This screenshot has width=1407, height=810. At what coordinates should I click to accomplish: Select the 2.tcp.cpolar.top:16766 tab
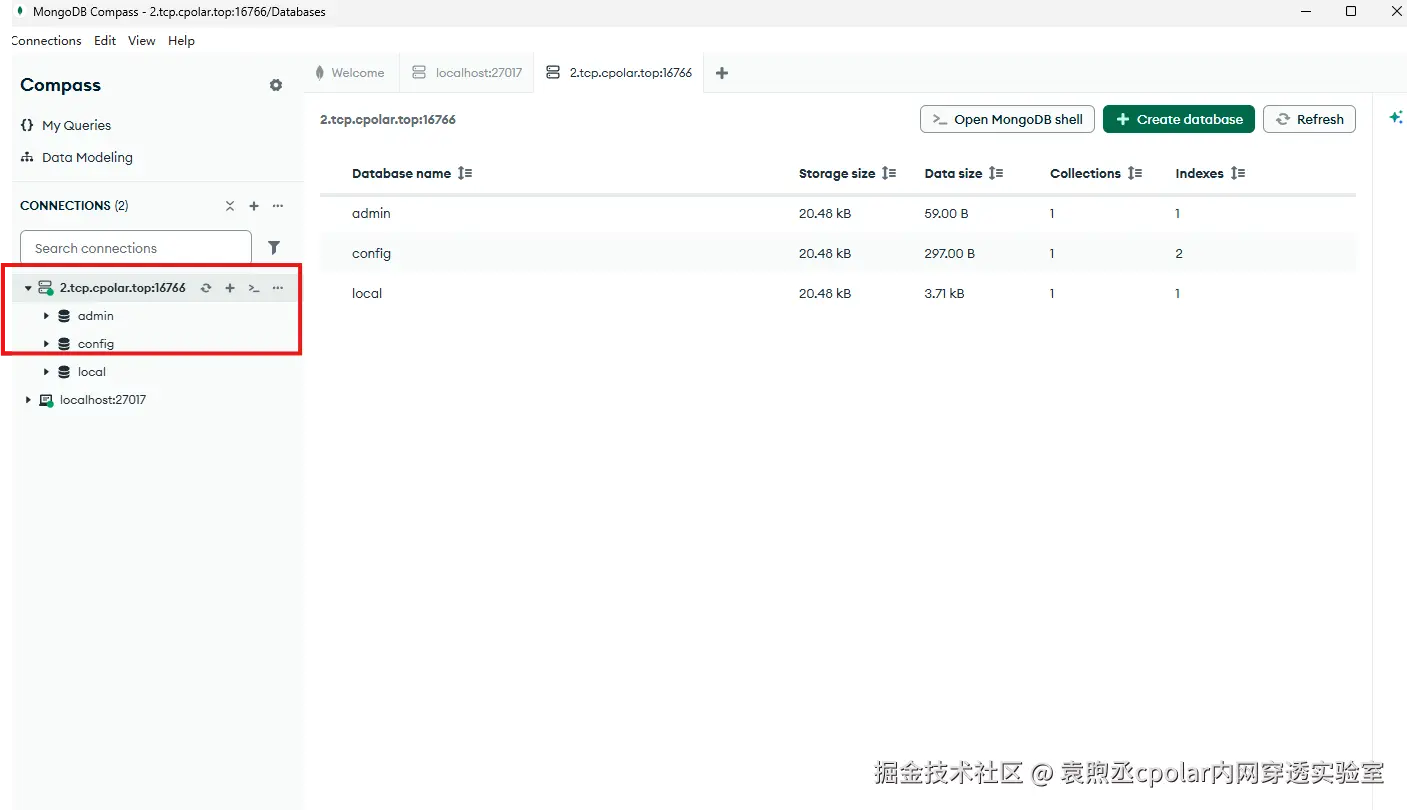(x=619, y=73)
